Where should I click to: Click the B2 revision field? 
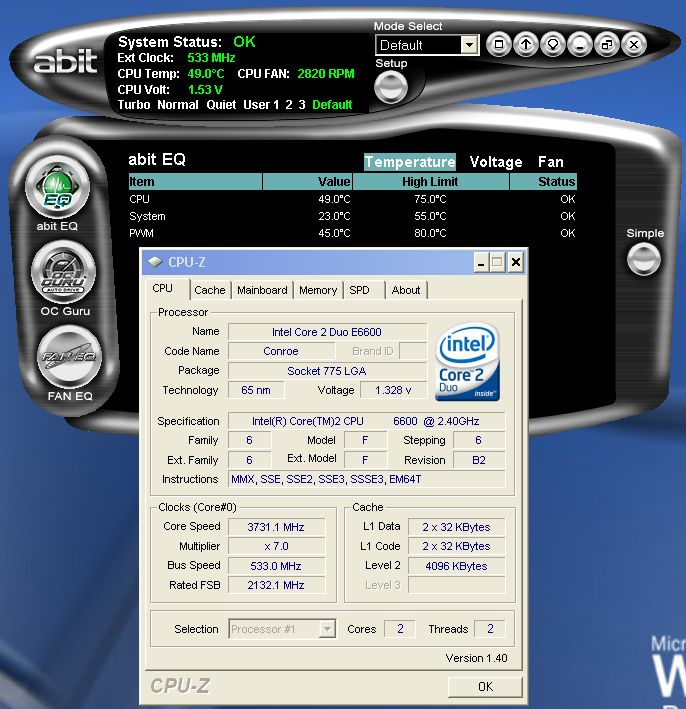click(479, 460)
